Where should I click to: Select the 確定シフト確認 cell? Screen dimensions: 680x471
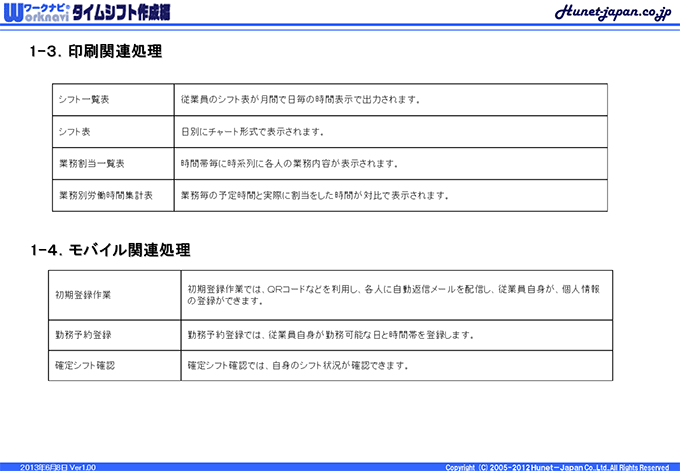[x=114, y=366]
